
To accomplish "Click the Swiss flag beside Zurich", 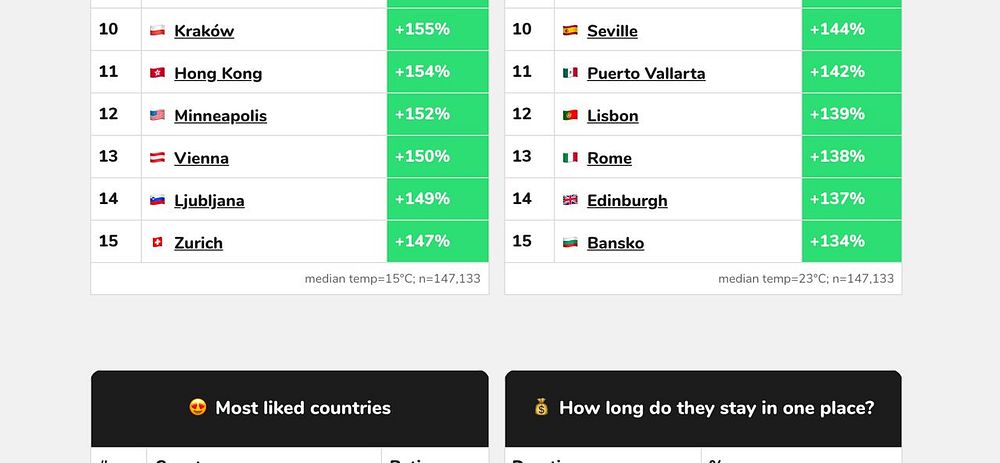I will [x=158, y=242].
